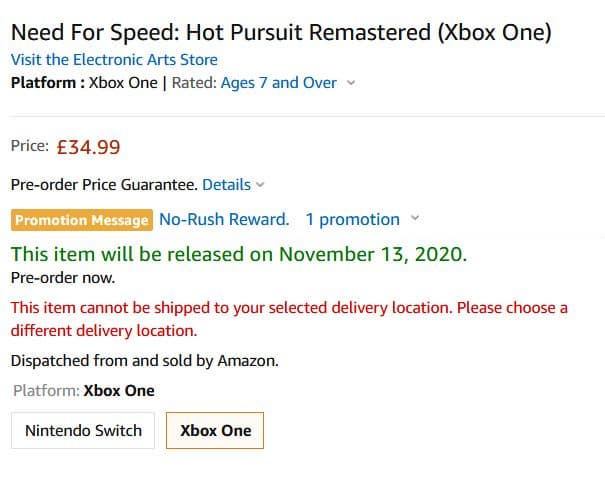
Task: Click the Pre-order now text
Action: point(62,277)
